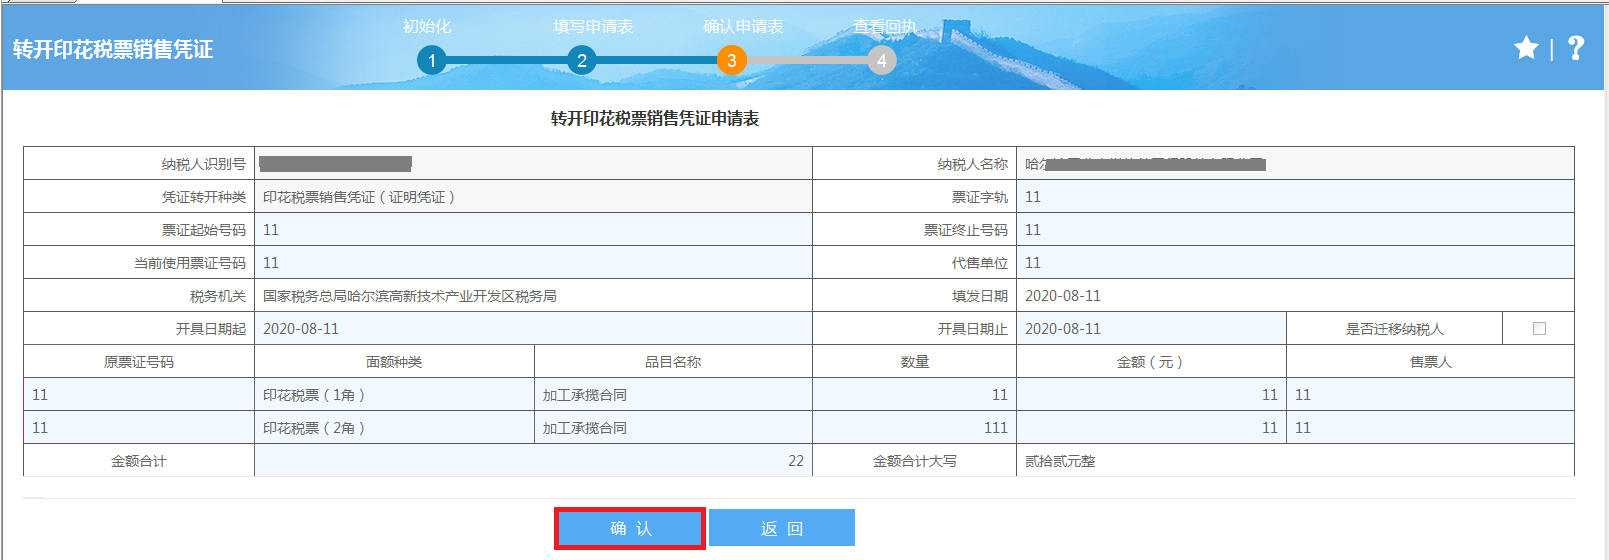Click the 开具日期止 date field
Screen dimensions: 1609x560
(x=1150, y=329)
